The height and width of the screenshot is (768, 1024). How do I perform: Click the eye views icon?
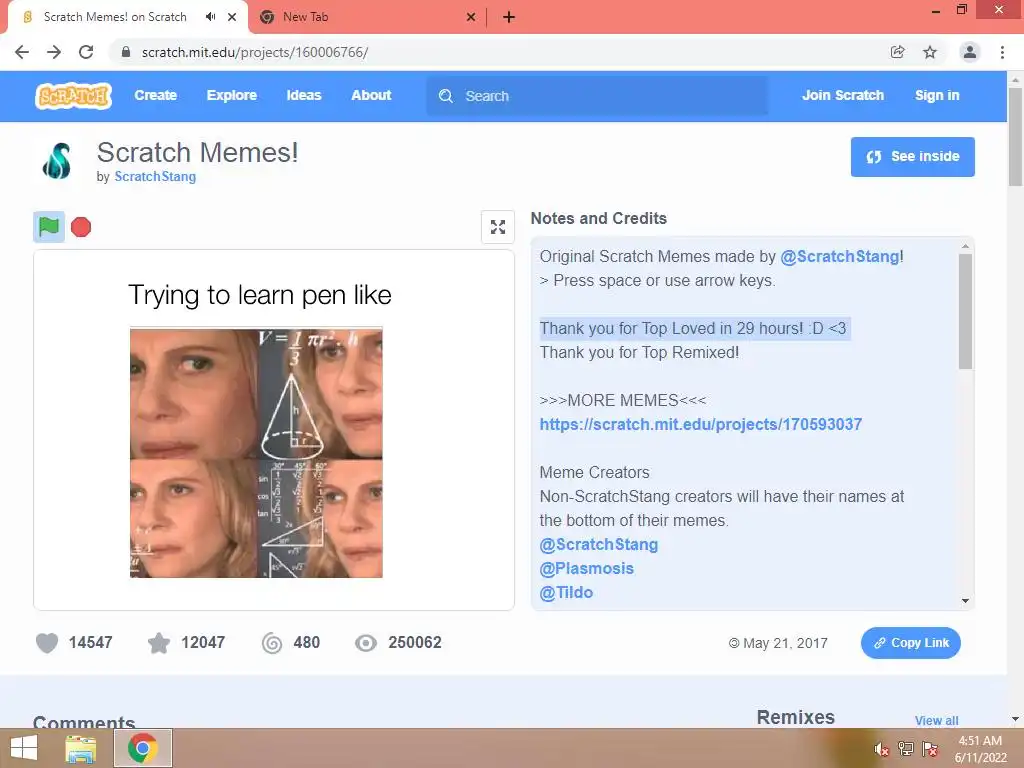click(x=366, y=643)
